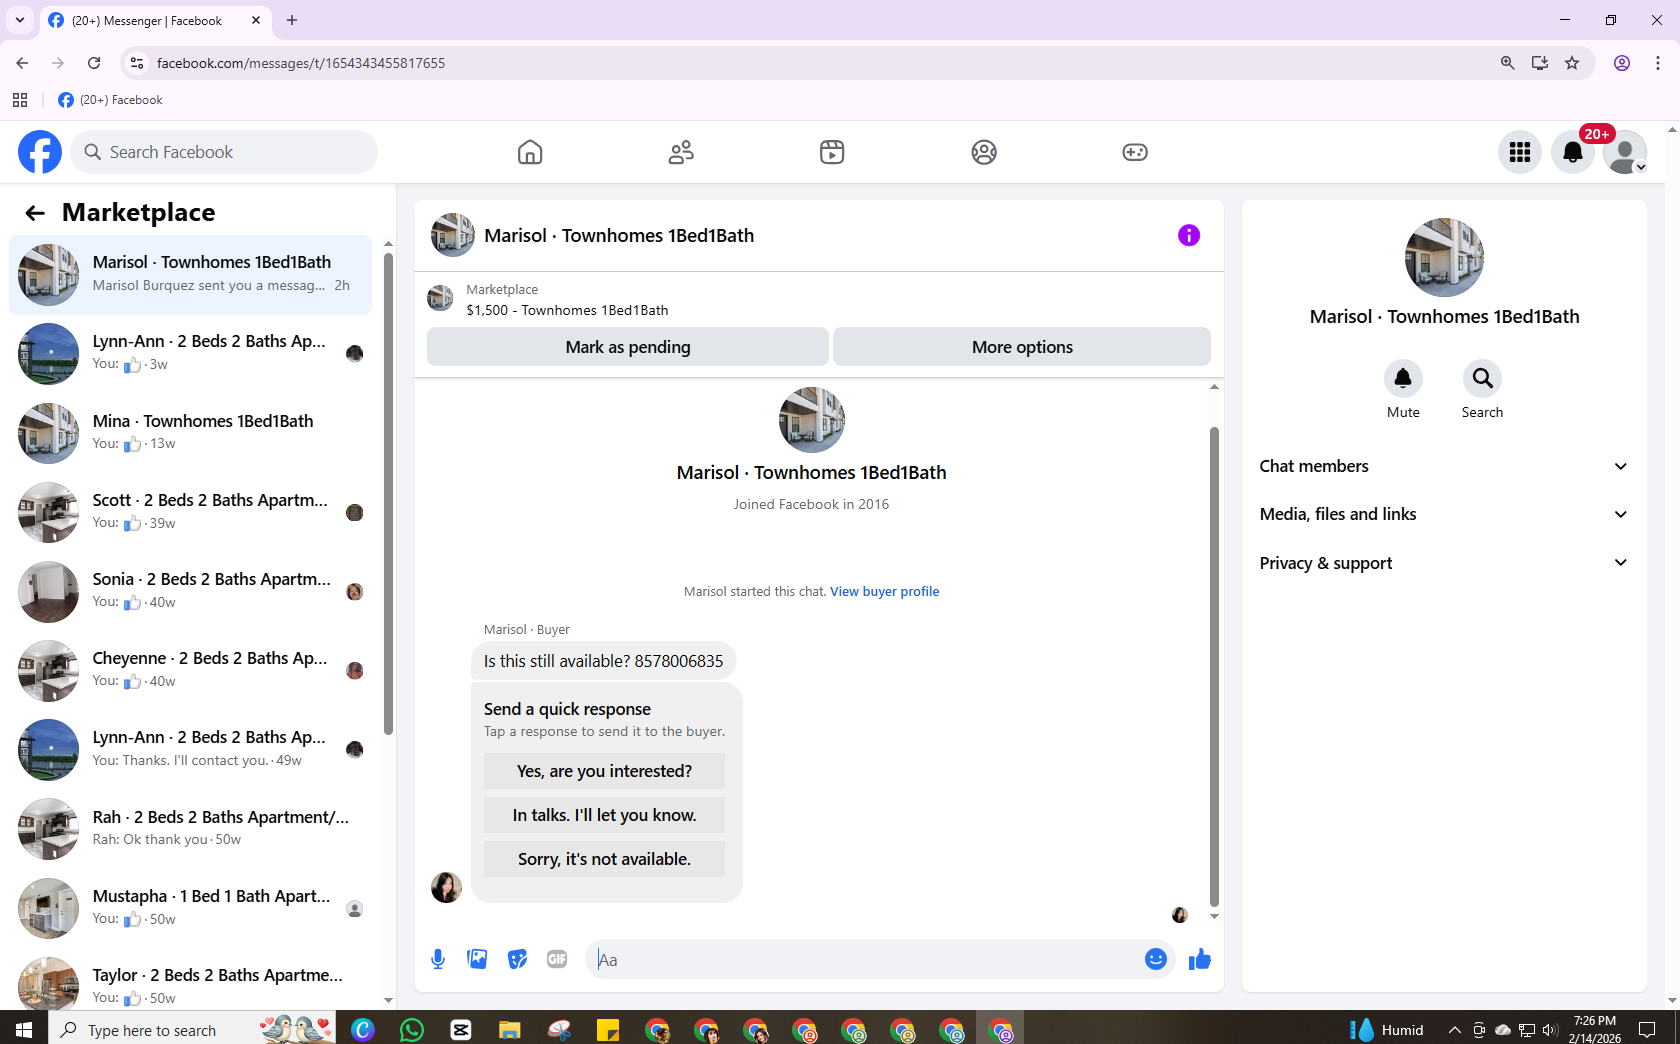Send quick response Sorry, it's not available.
1680x1044 pixels.
(604, 859)
